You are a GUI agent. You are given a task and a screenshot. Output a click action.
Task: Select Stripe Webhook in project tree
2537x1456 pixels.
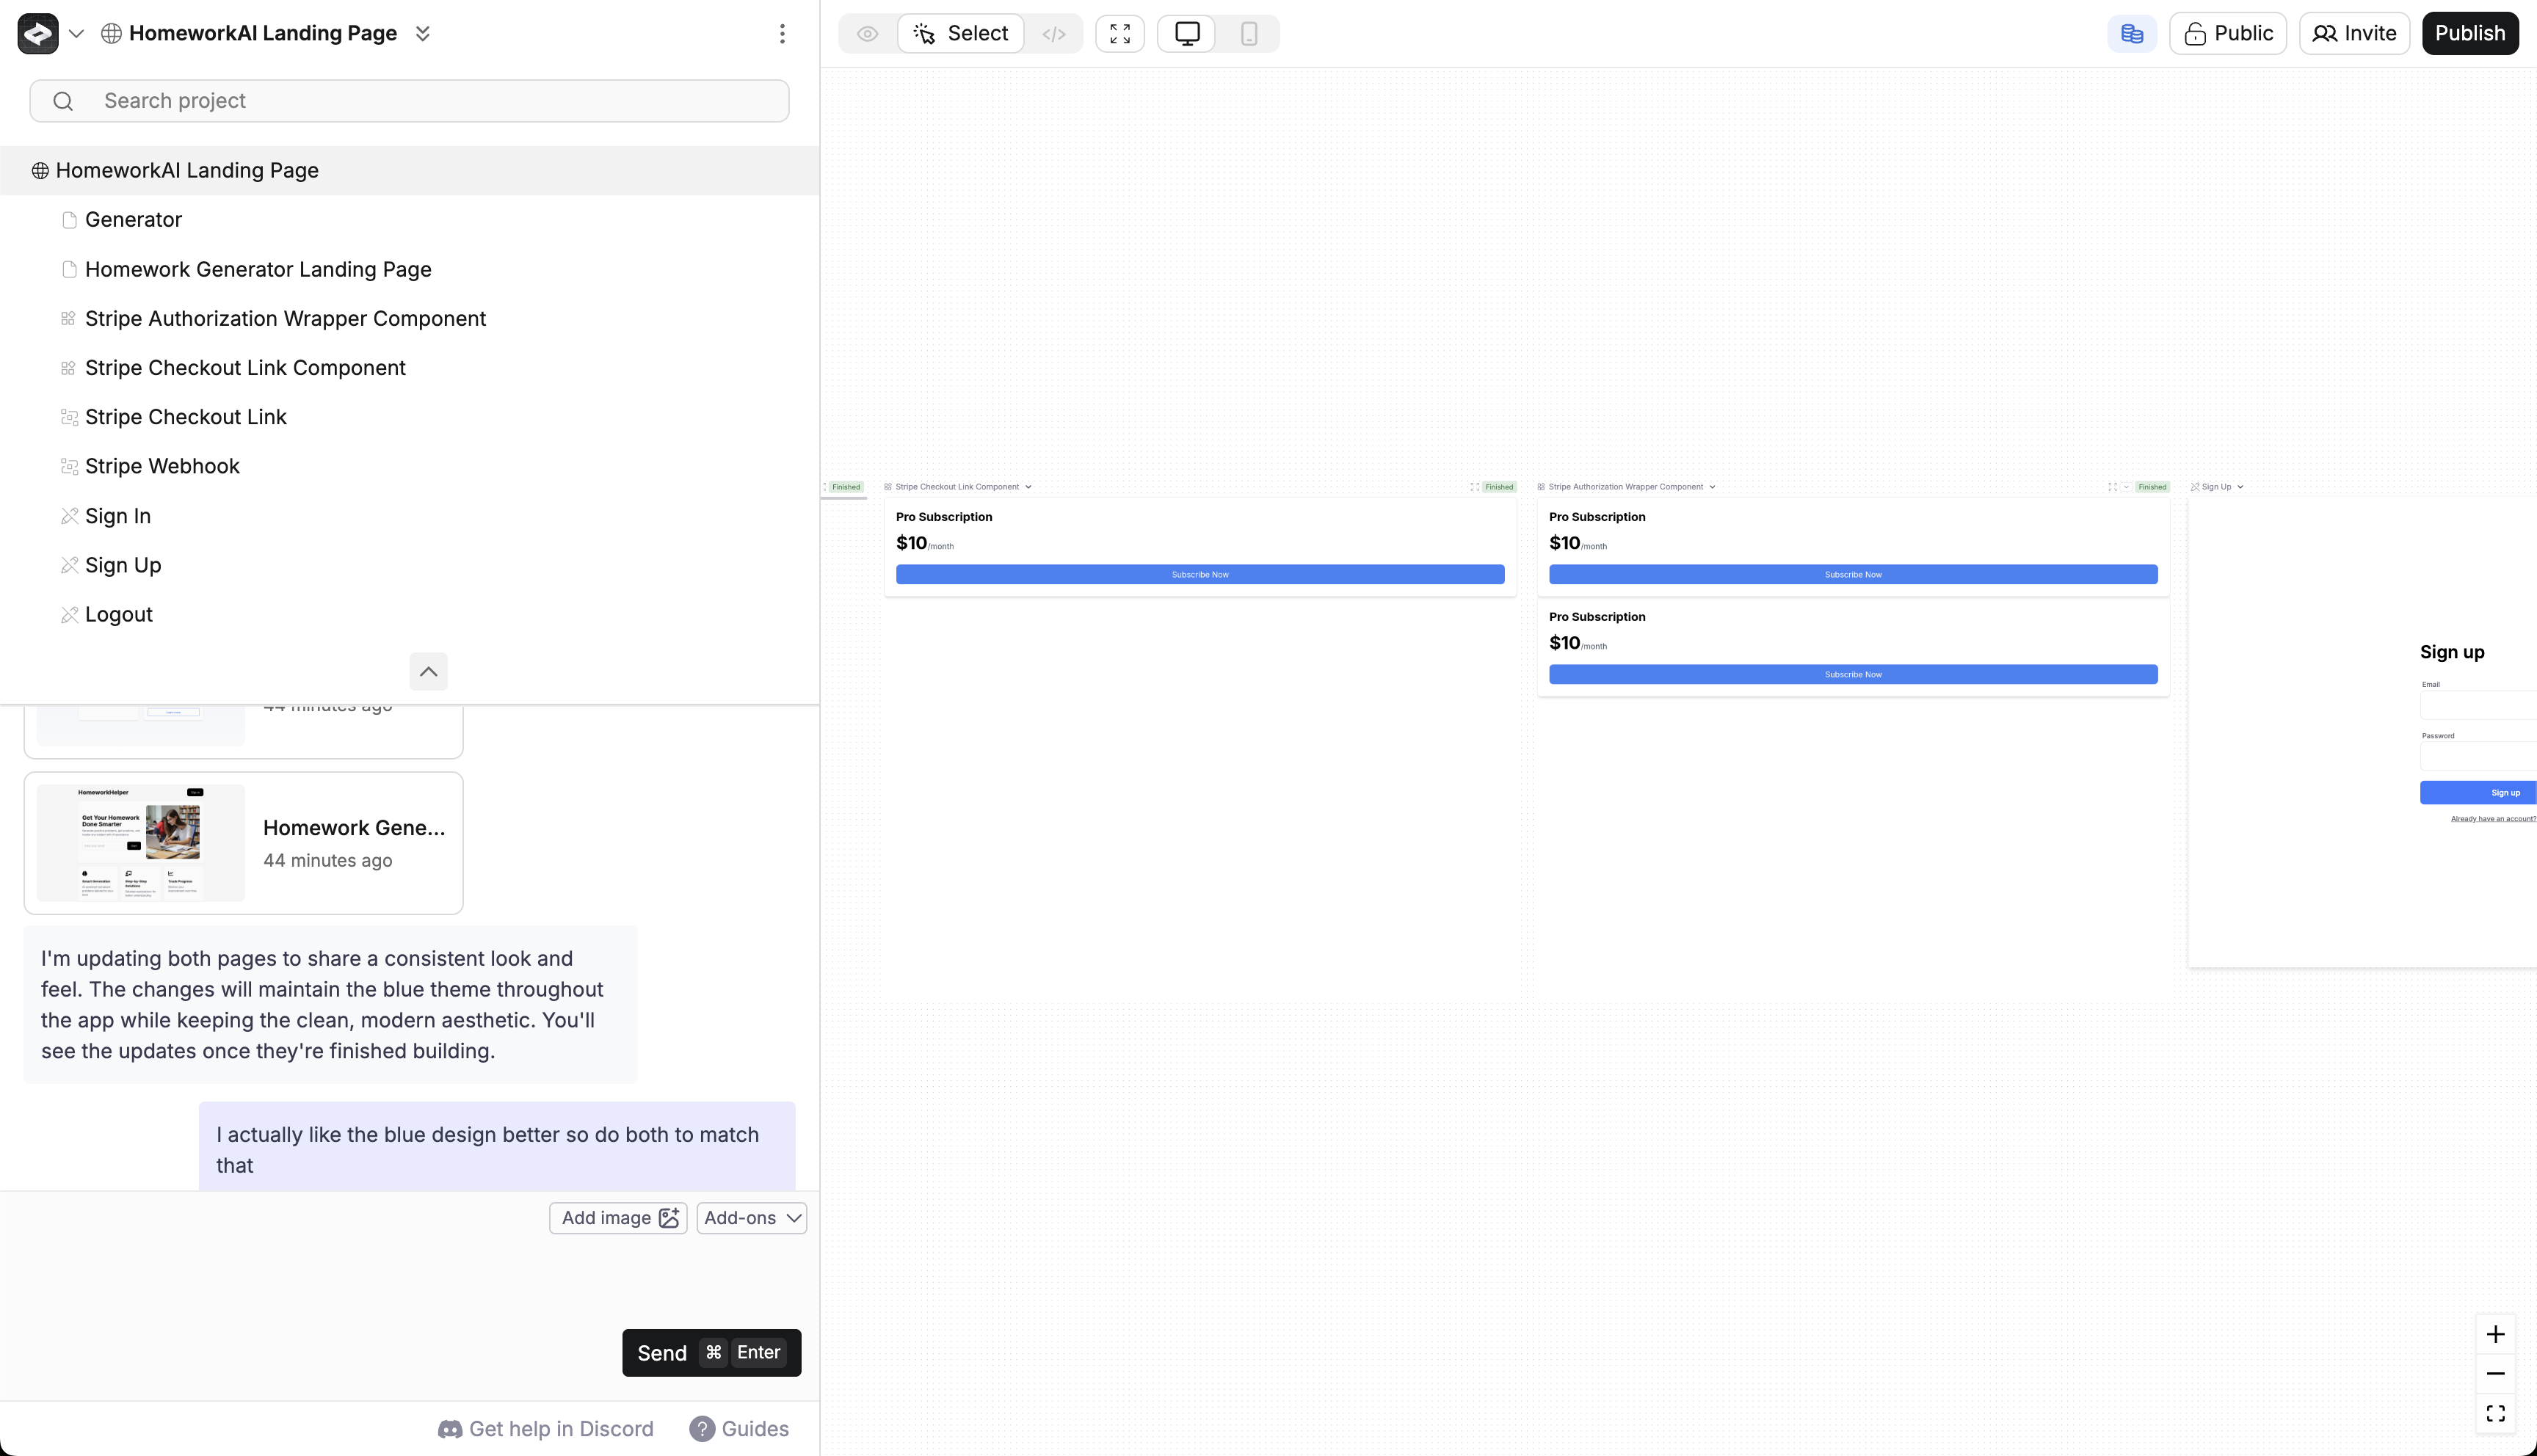point(162,466)
